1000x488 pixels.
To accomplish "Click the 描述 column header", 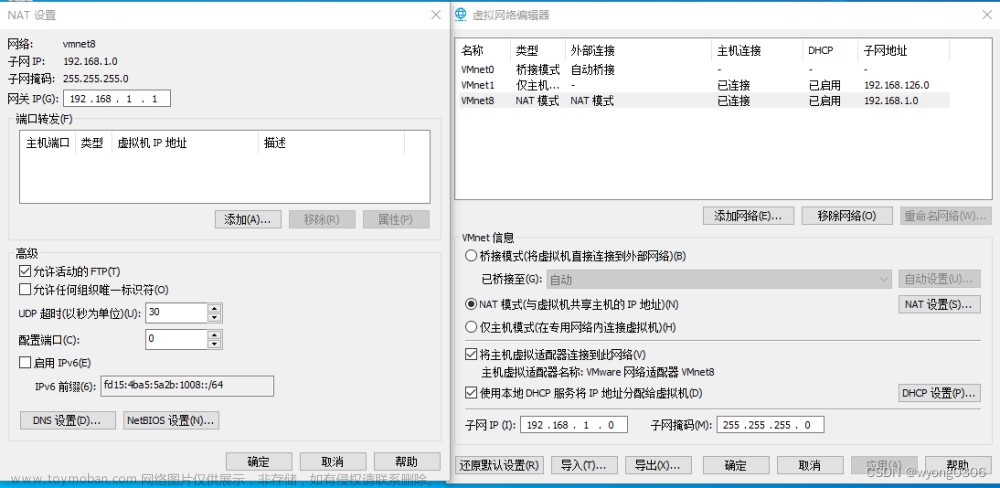I will [x=332, y=142].
